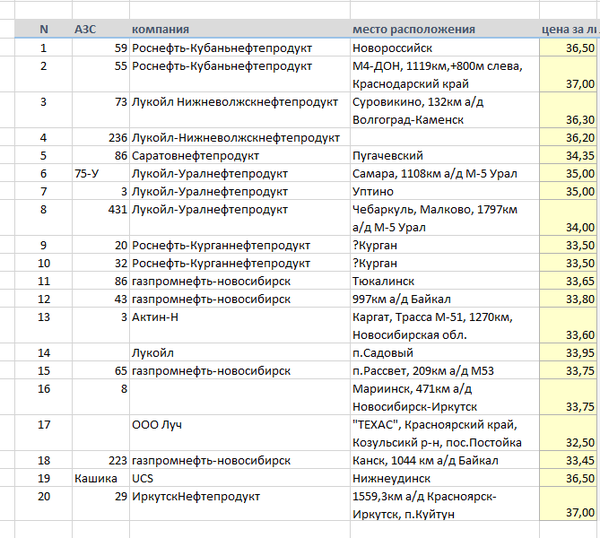Click the АЗС cell with value 431
600x538 pixels.
pos(101,218)
